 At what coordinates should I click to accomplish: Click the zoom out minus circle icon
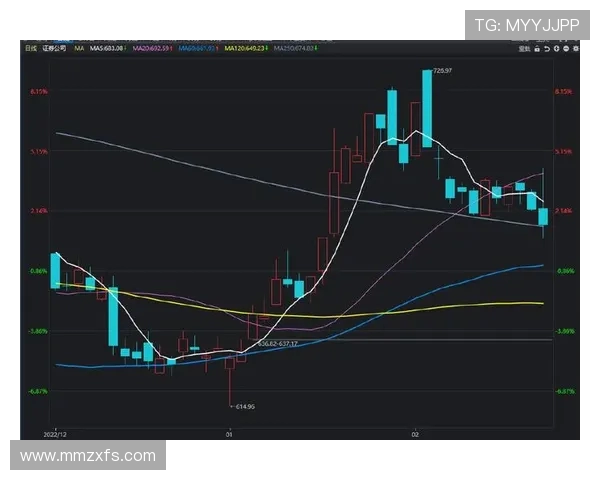(566, 49)
